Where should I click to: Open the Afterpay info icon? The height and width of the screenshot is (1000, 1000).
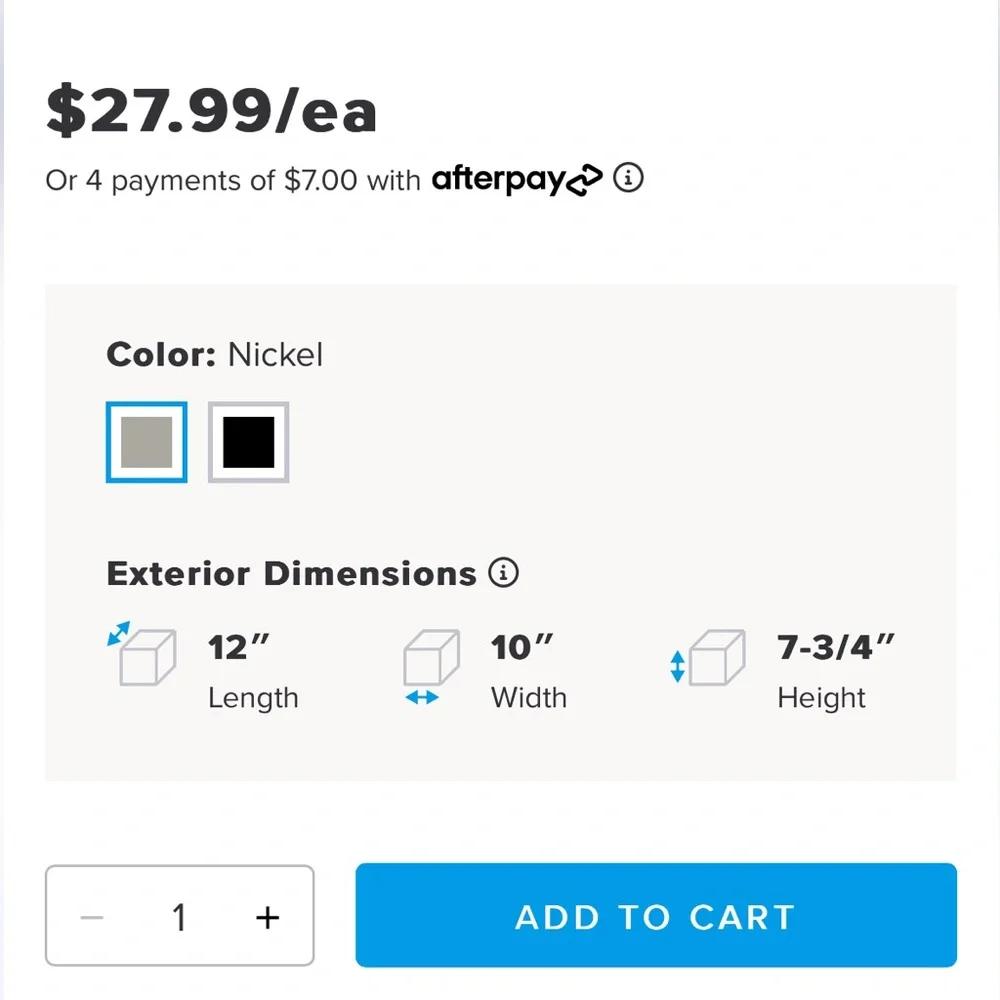(x=628, y=177)
